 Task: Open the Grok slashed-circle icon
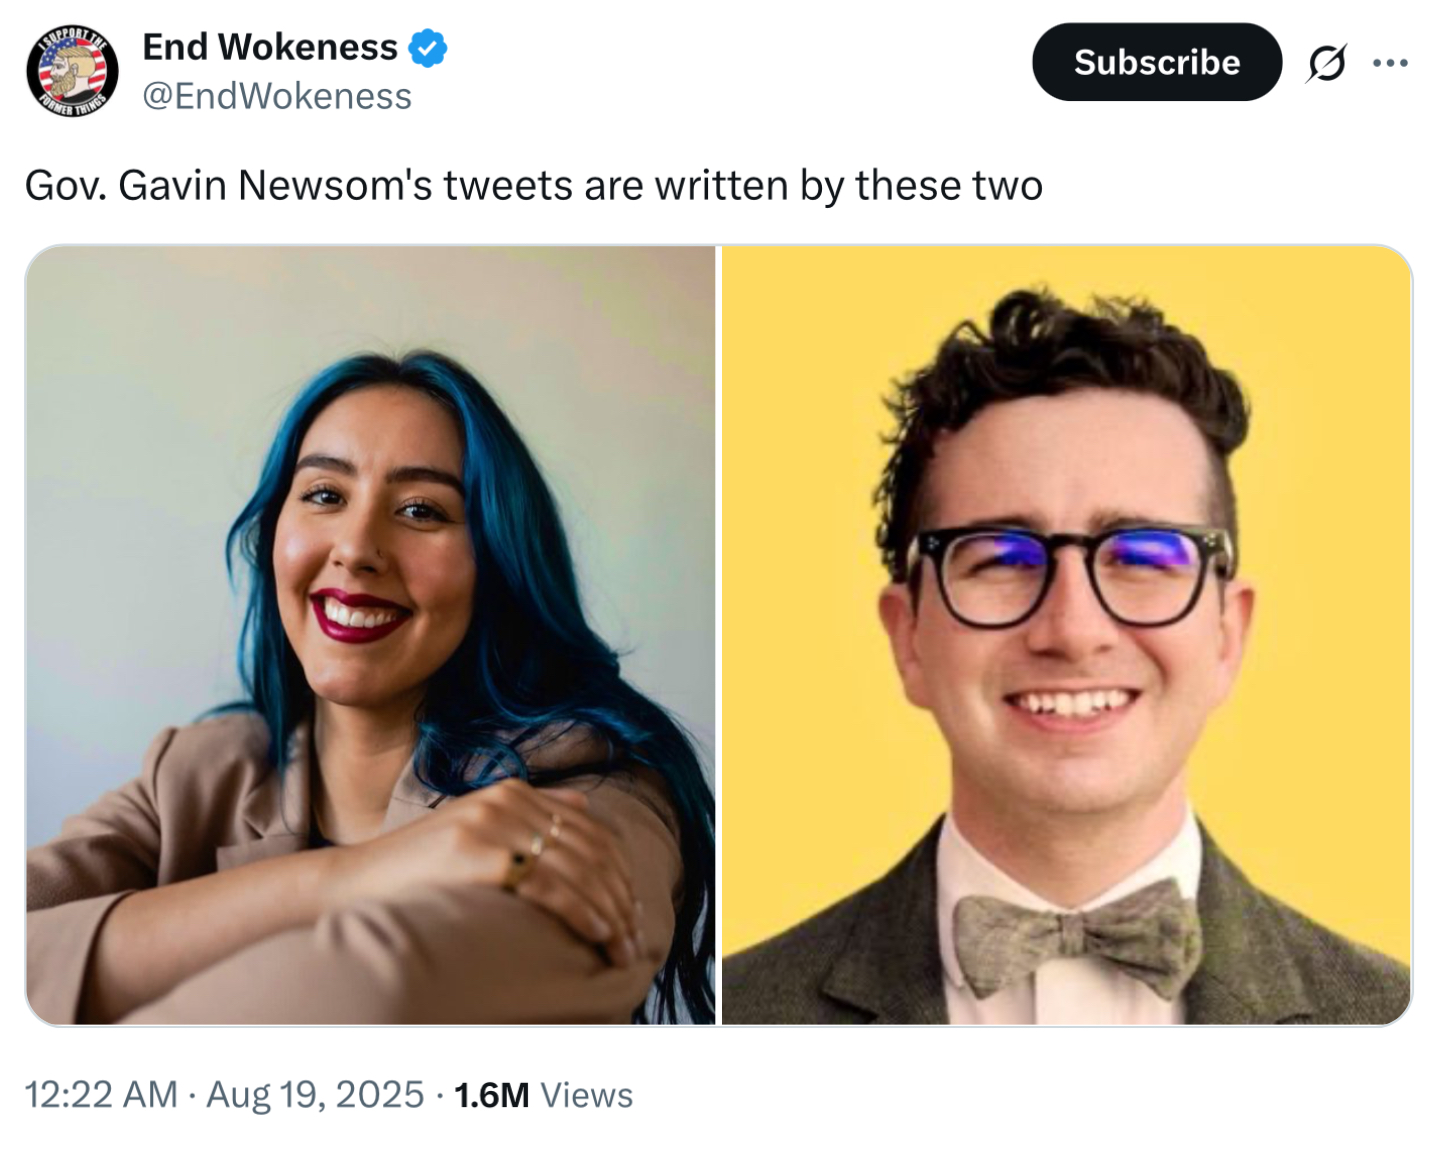click(1326, 63)
